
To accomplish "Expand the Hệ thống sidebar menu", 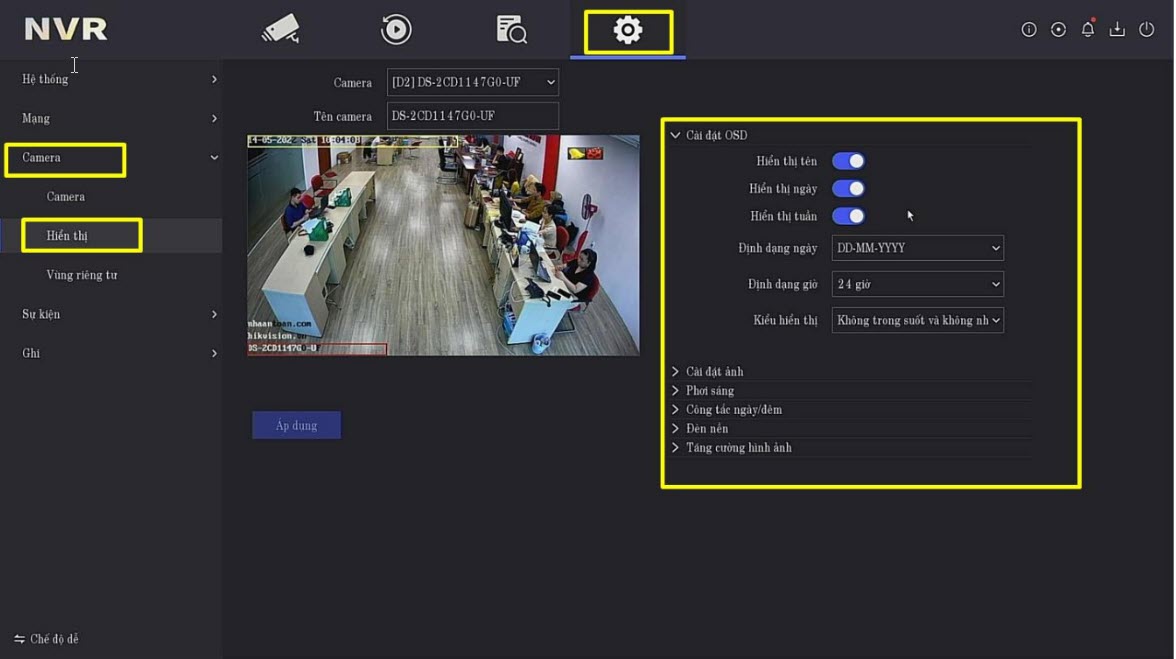I will (119, 79).
